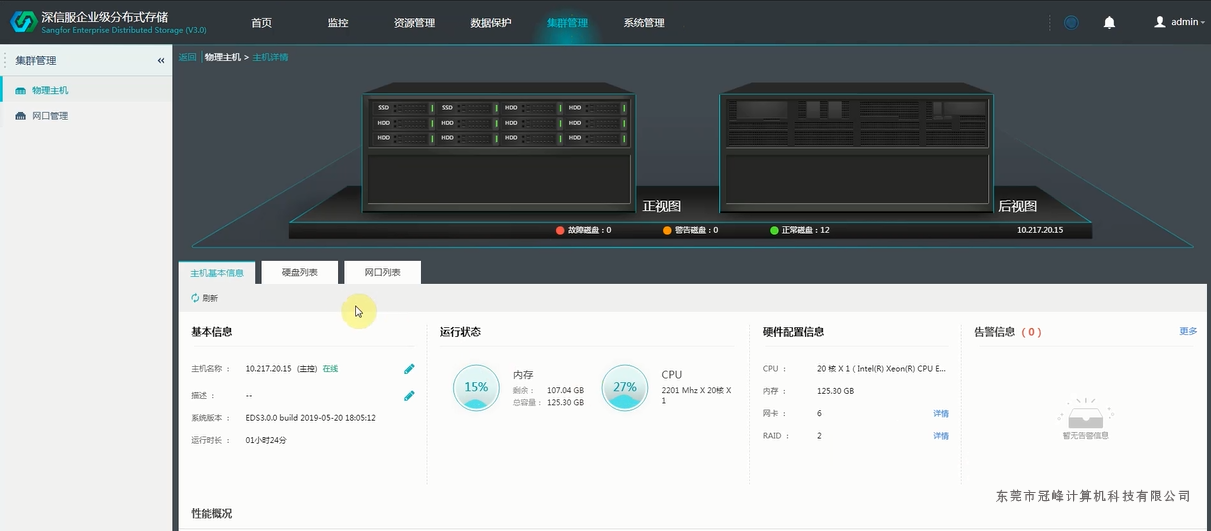This screenshot has width=1211, height=531.
Task: Click the 返回 back link
Action: pos(187,58)
